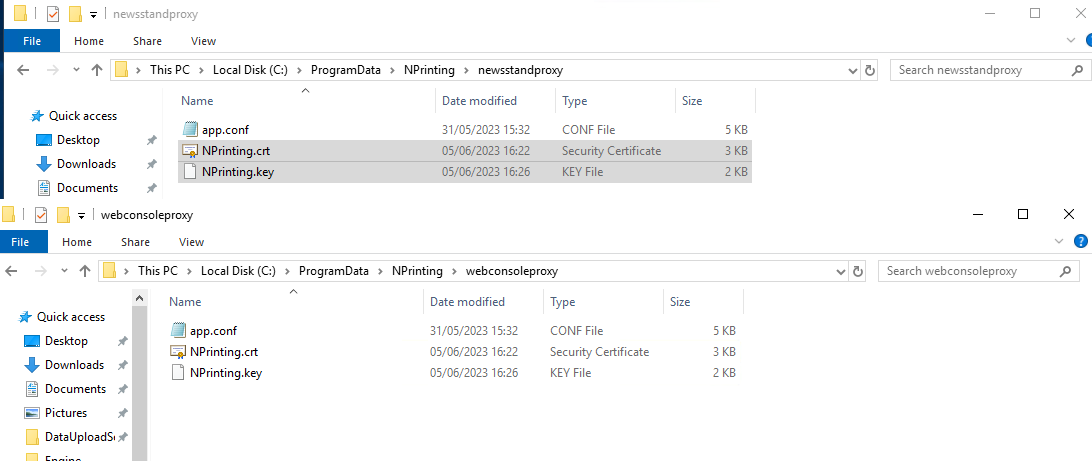Screen dimensions: 1092x461
Task: Select NPrinting in newsstandproxy address bar
Action: tap(429, 70)
